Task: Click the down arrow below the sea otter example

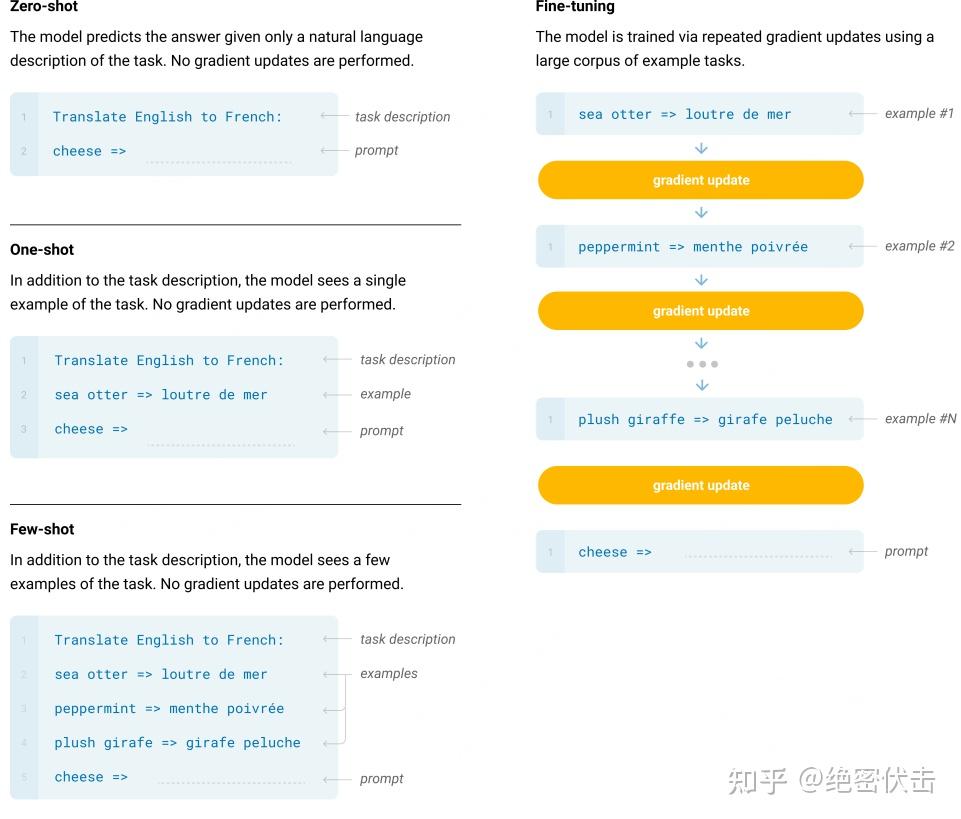Action: click(x=700, y=148)
